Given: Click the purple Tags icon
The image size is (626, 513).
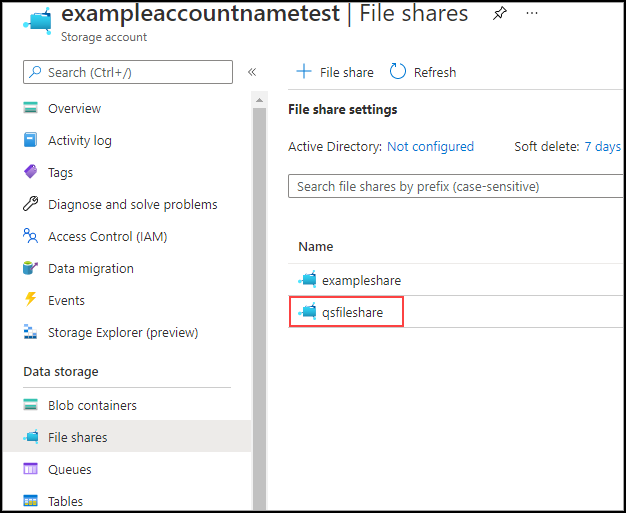Looking at the screenshot, I should pos(30,172).
